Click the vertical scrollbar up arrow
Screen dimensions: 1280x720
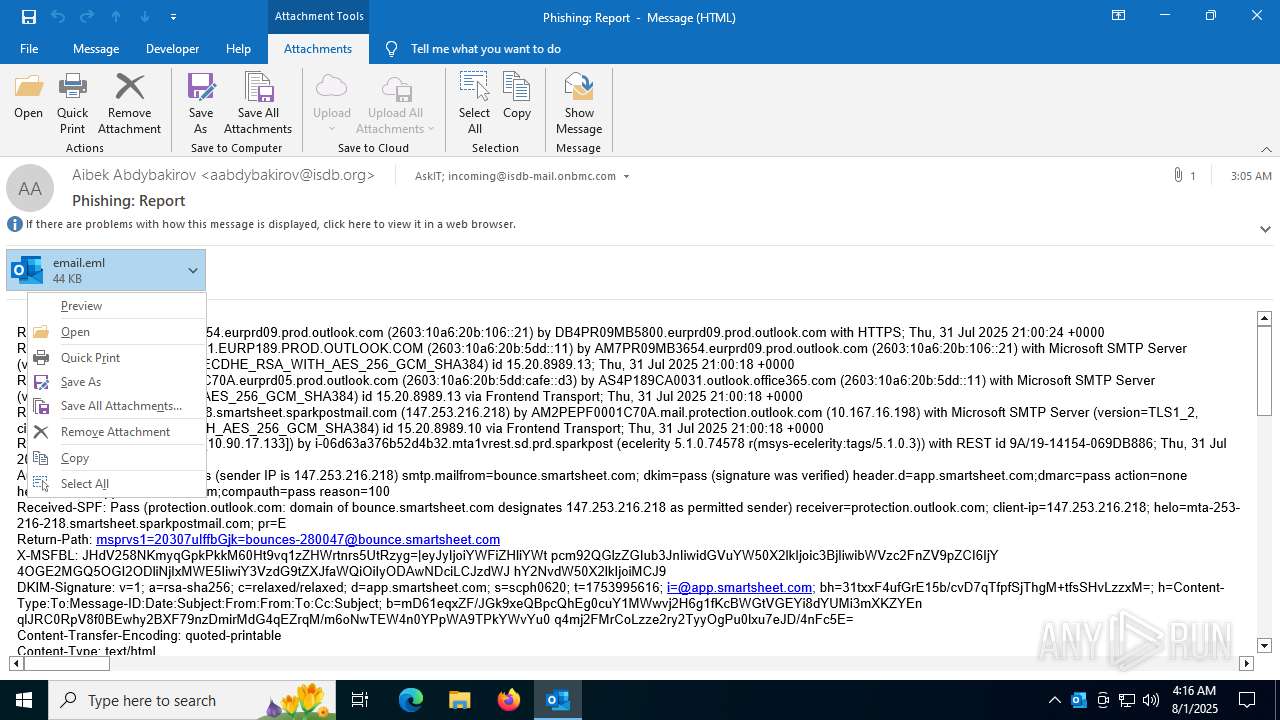click(1264, 319)
